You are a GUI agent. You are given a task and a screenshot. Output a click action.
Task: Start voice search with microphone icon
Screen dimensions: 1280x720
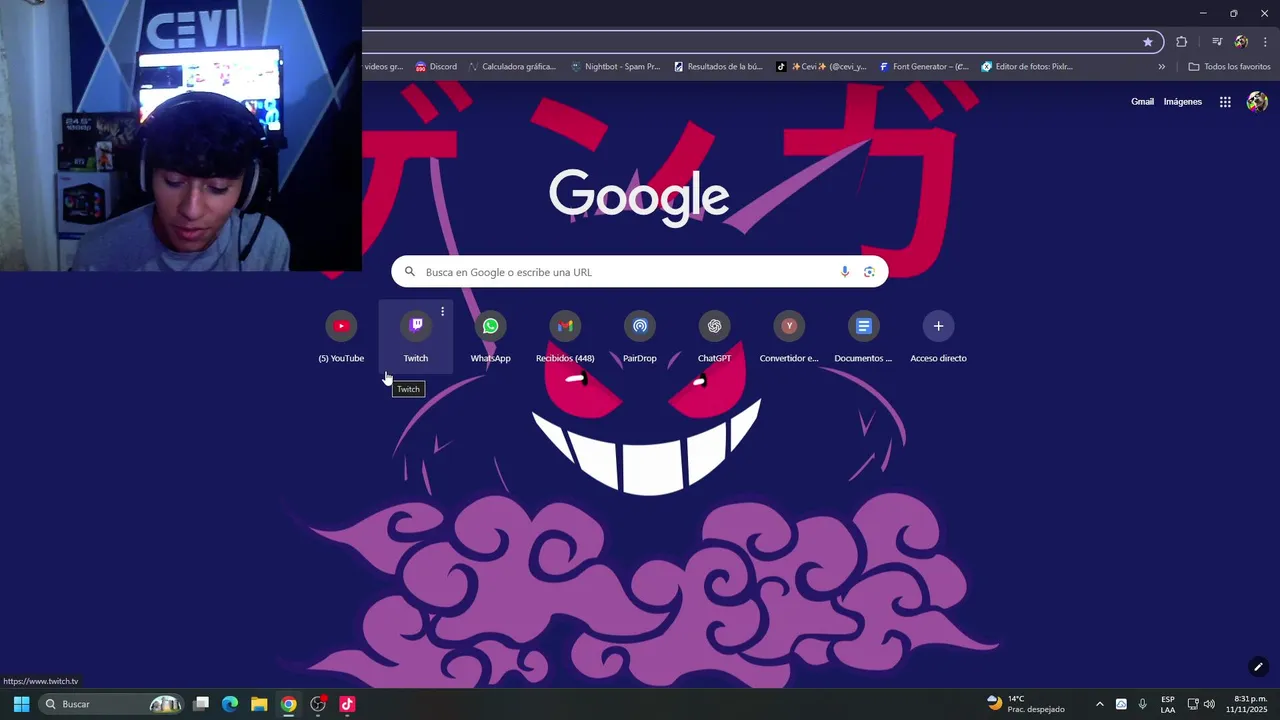click(845, 272)
